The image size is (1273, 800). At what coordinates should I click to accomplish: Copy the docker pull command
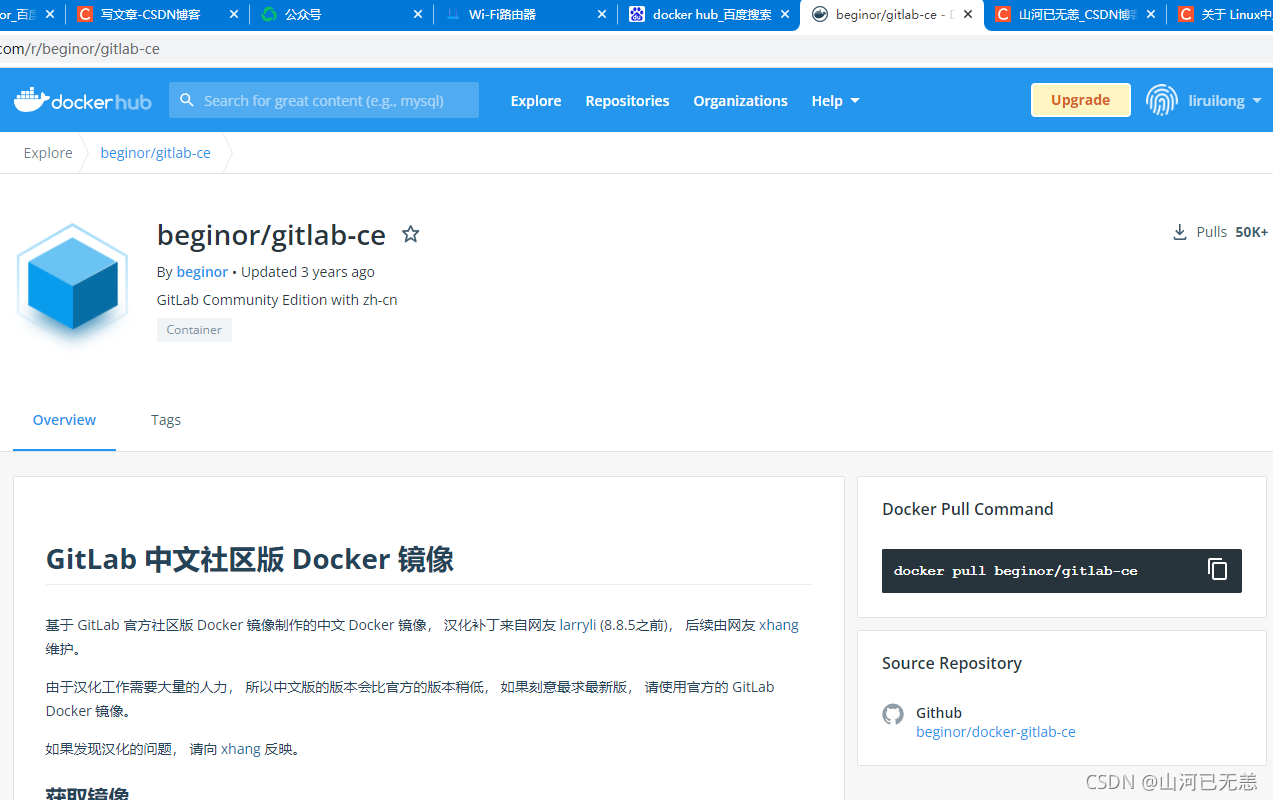[x=1217, y=570]
